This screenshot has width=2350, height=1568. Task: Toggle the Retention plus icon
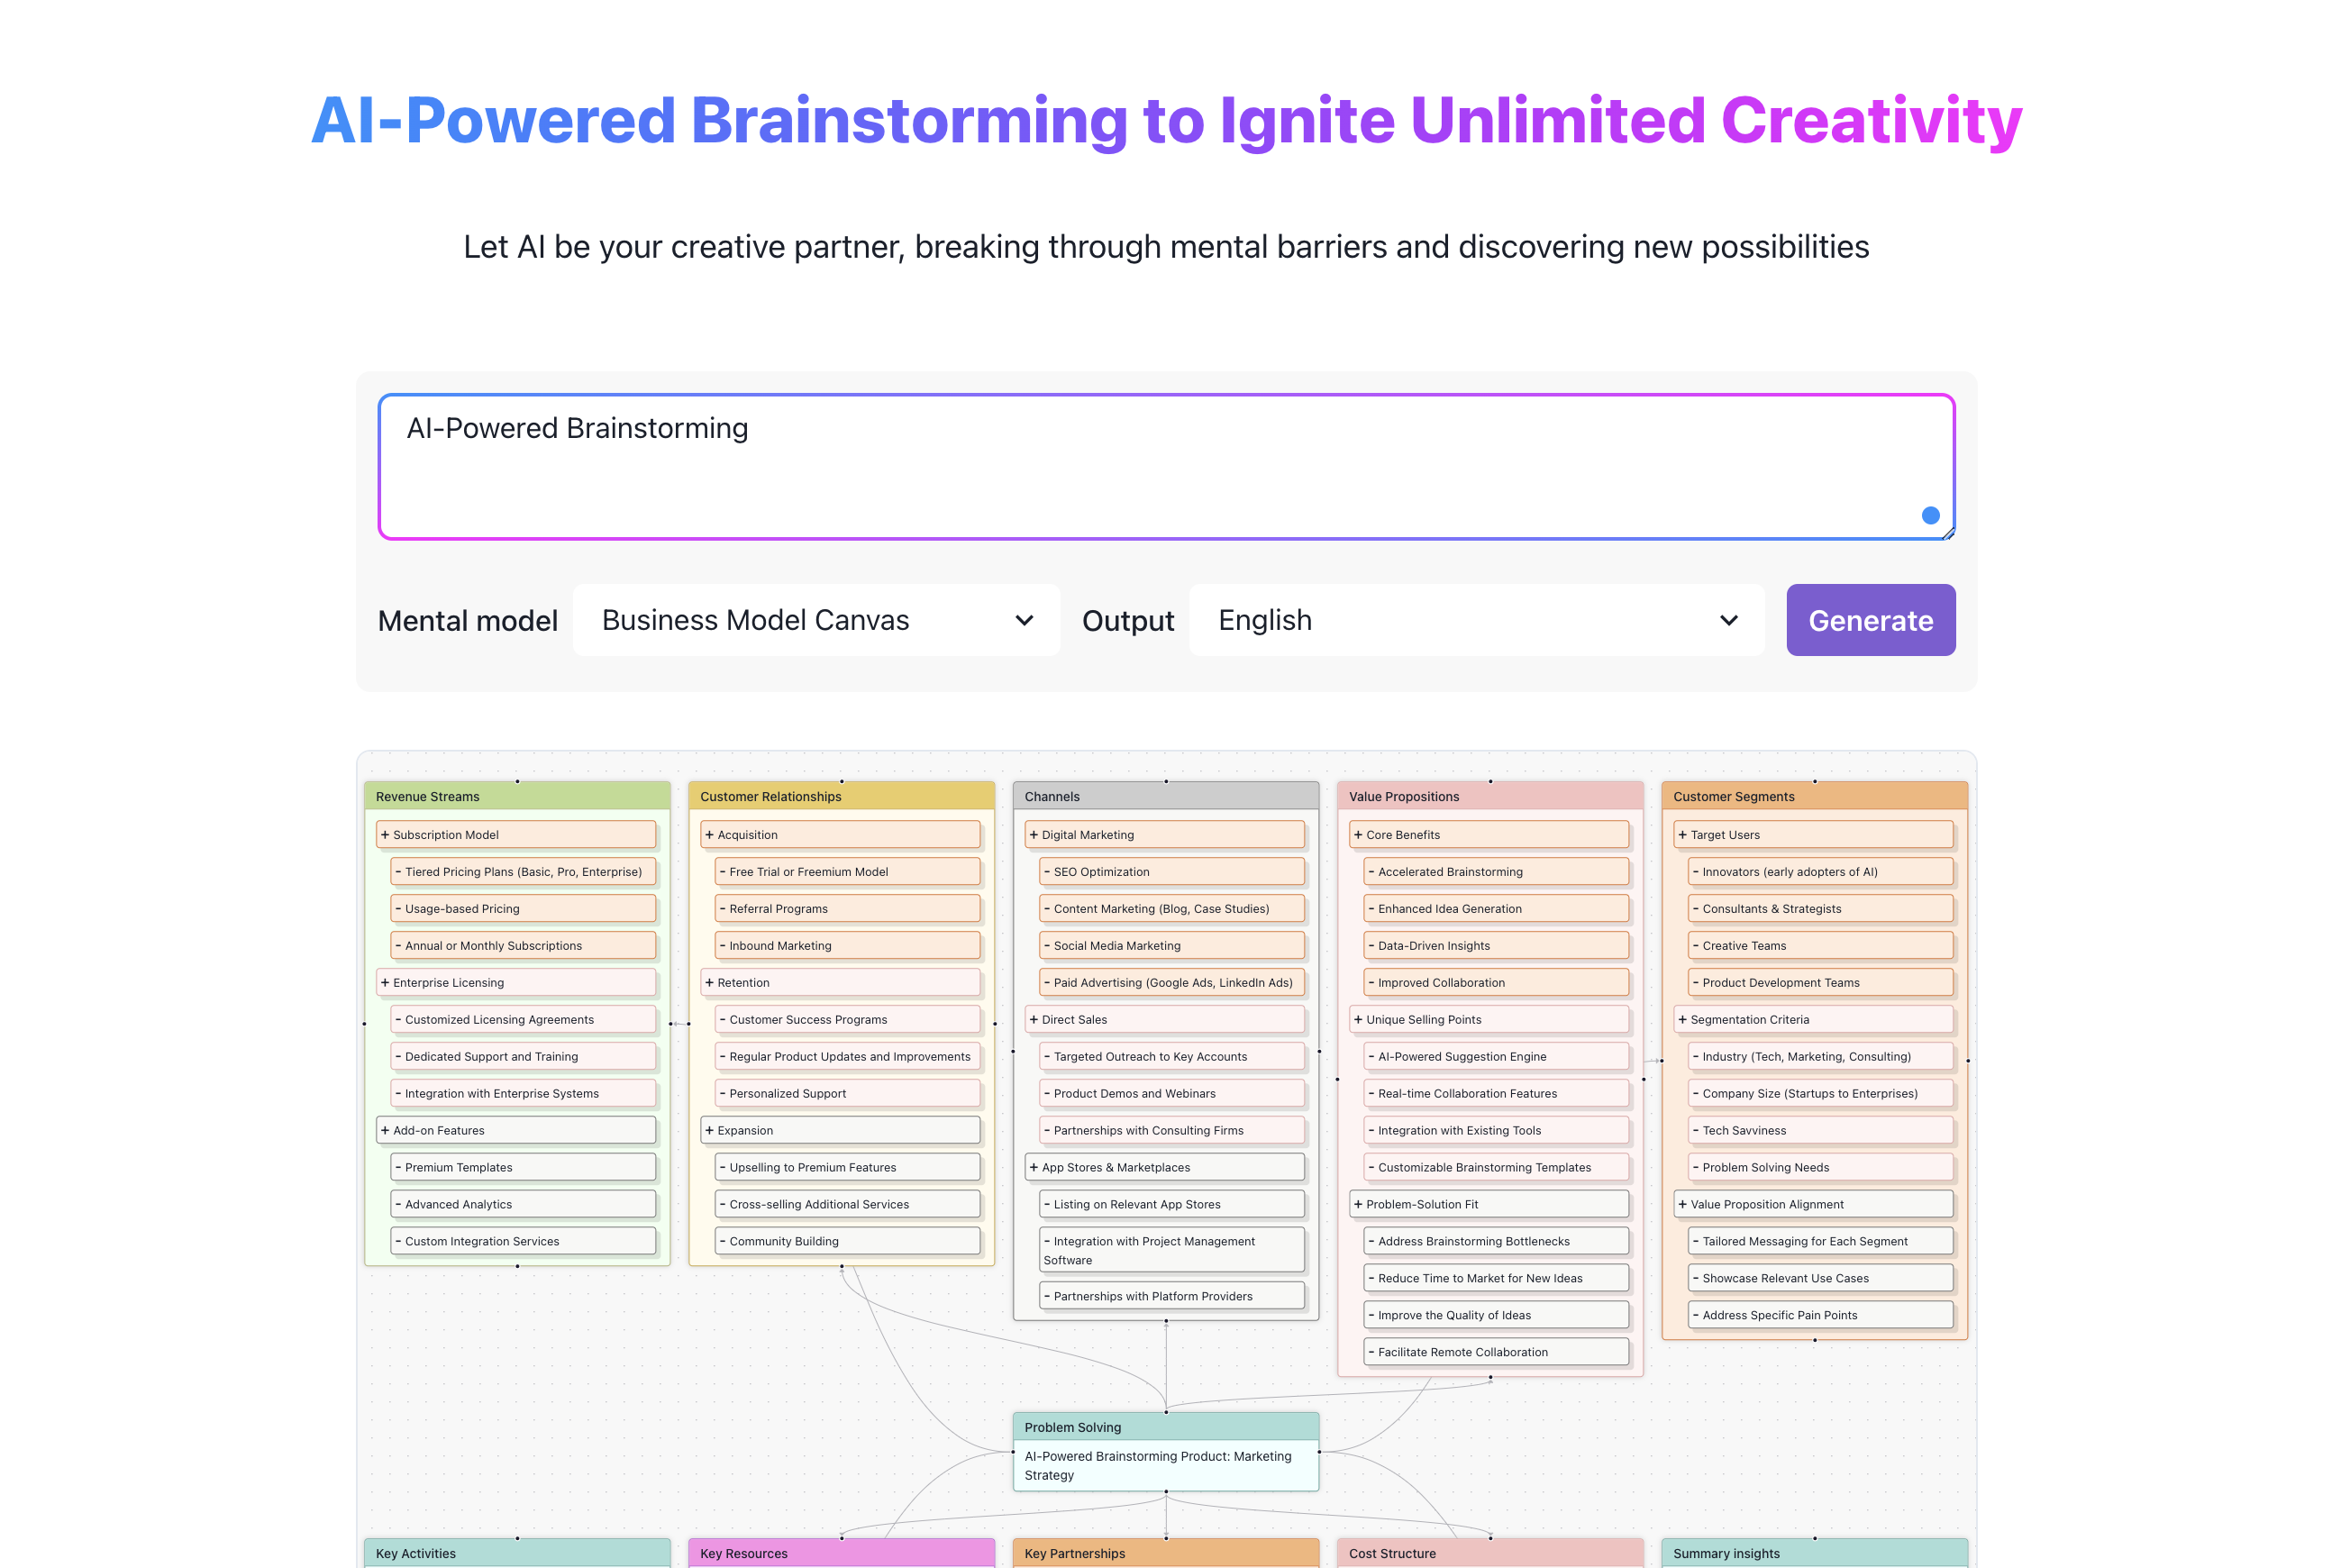pyautogui.click(x=709, y=982)
